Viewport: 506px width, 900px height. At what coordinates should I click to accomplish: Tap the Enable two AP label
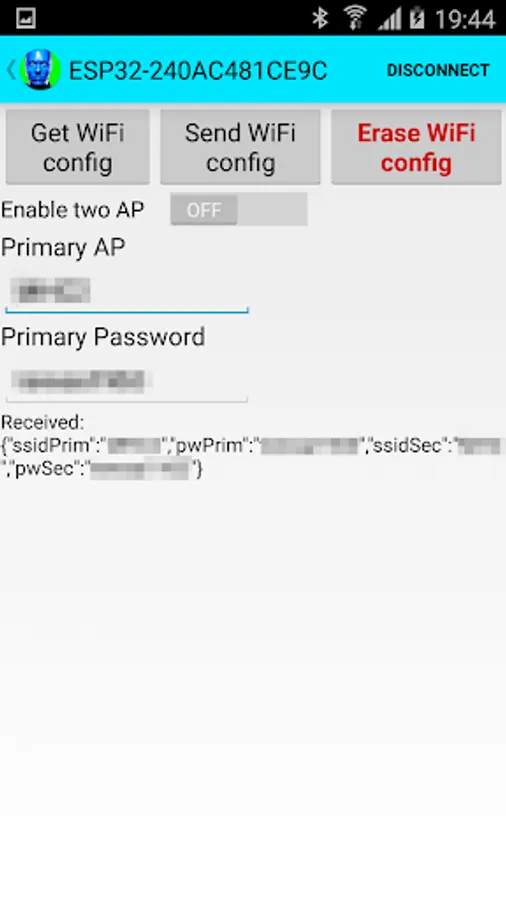pyautogui.click(x=72, y=210)
